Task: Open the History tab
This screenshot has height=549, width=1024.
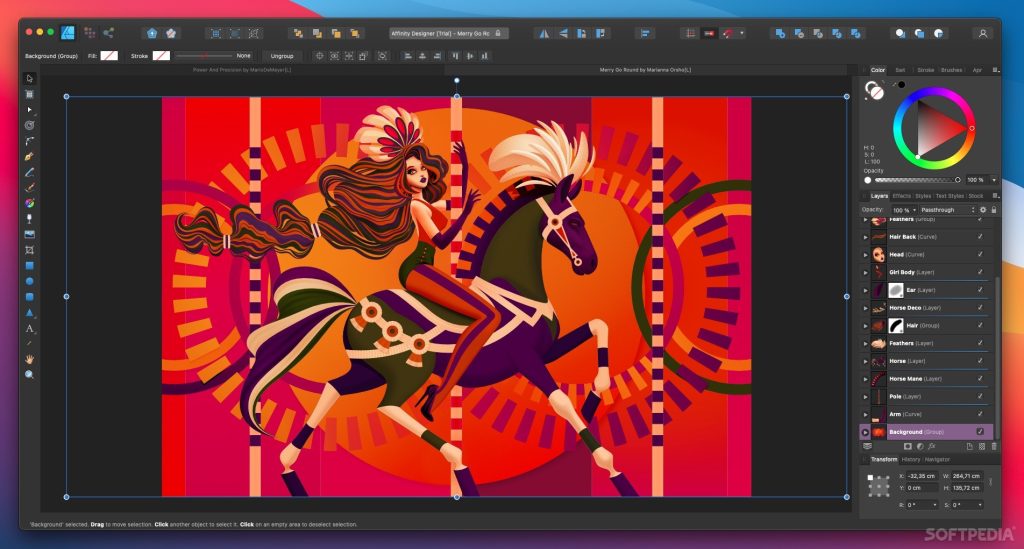Action: pyautogui.click(x=910, y=459)
